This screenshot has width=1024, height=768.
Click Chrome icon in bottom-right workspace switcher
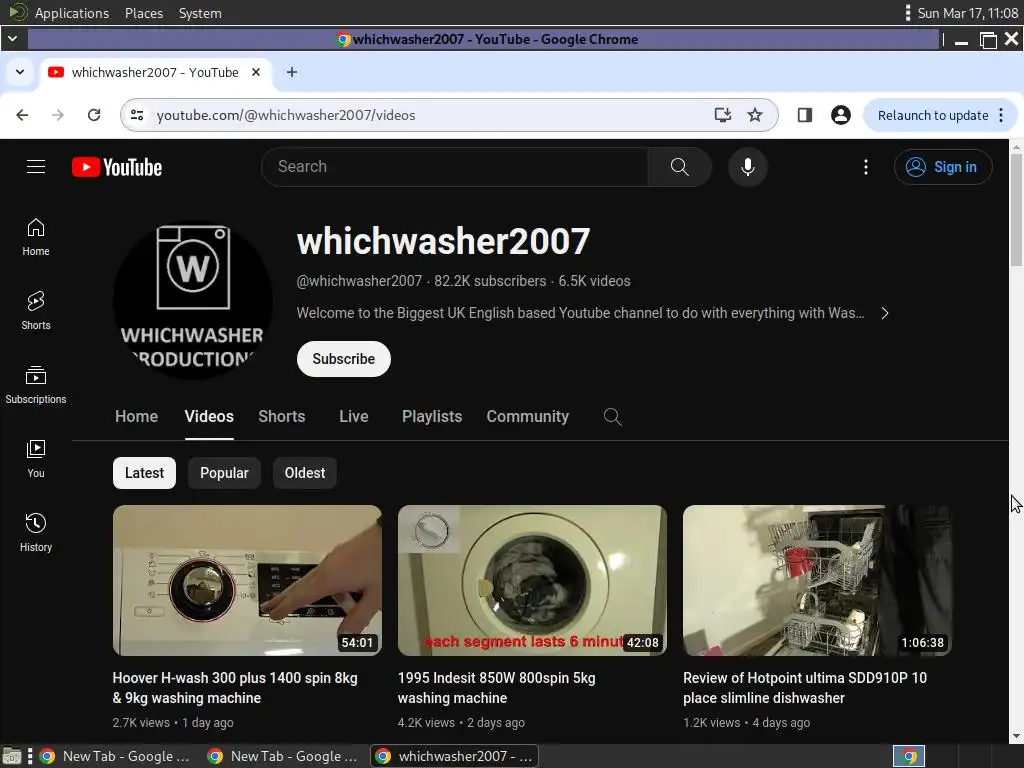pos(909,756)
